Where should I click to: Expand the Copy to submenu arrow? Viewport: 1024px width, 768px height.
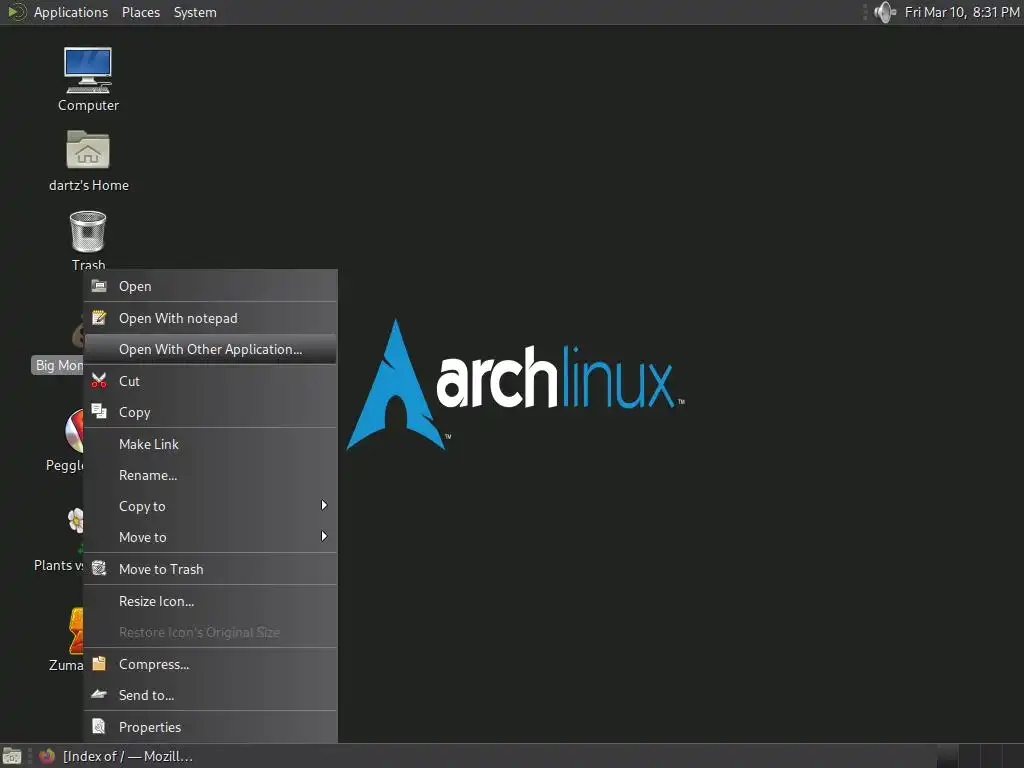pyautogui.click(x=323, y=505)
